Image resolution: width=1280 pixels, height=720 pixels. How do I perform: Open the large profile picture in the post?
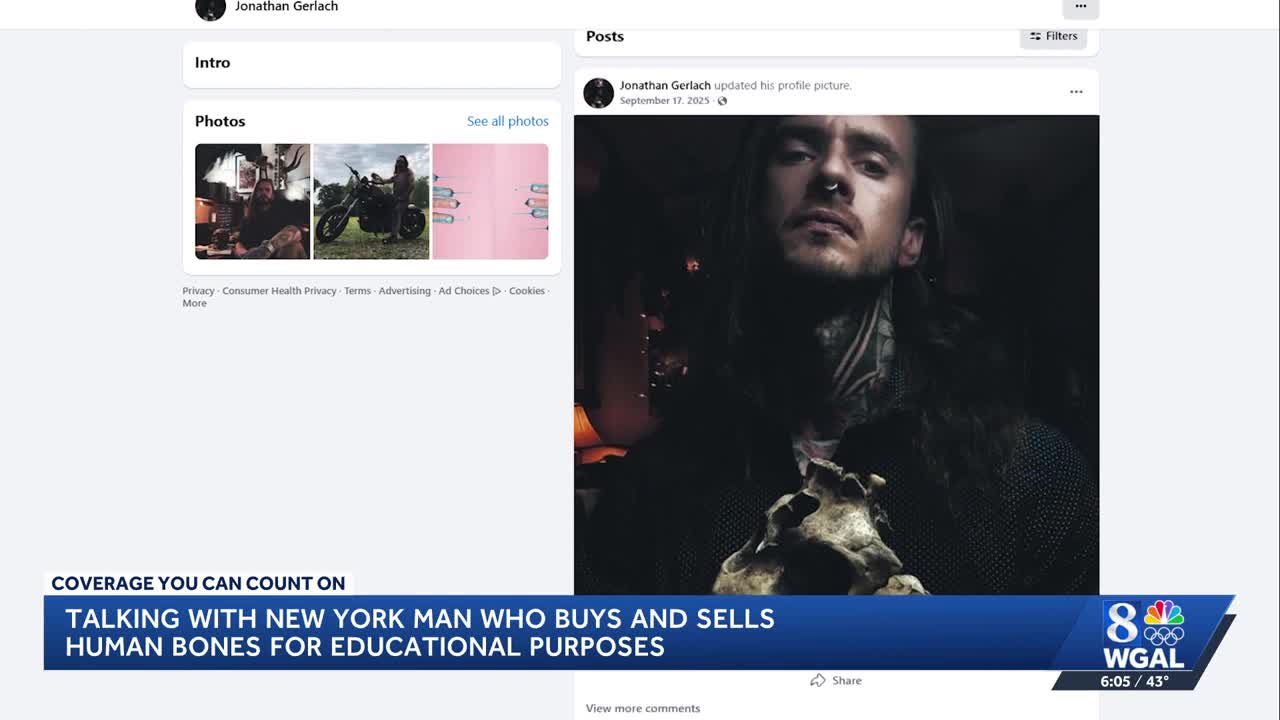point(836,350)
